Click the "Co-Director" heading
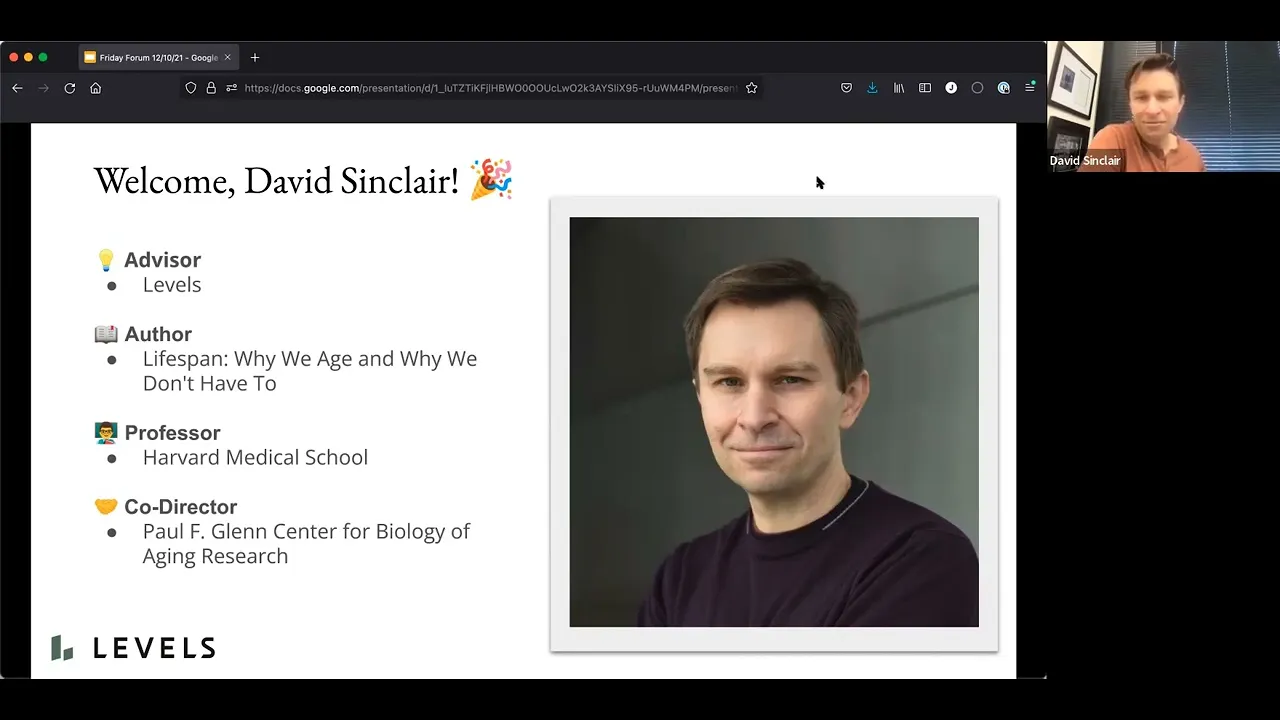Viewport: 1280px width, 720px height. (x=180, y=507)
